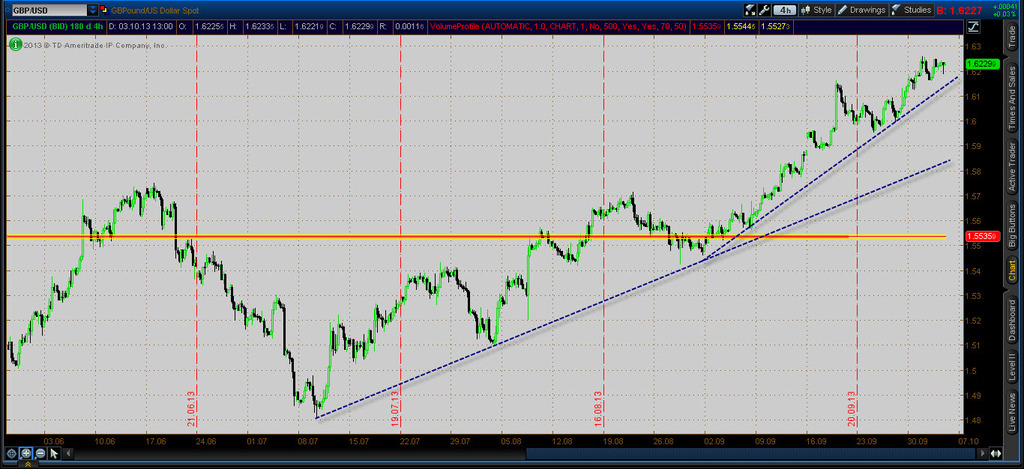Open the Active Trader side tab

coord(1013,165)
